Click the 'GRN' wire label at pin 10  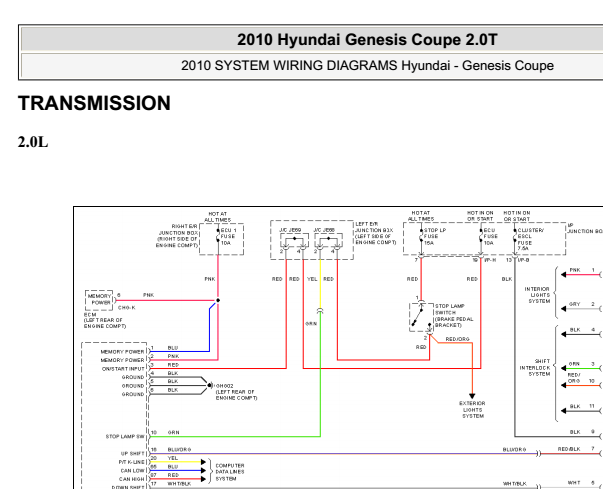pyautogui.click(x=173, y=432)
